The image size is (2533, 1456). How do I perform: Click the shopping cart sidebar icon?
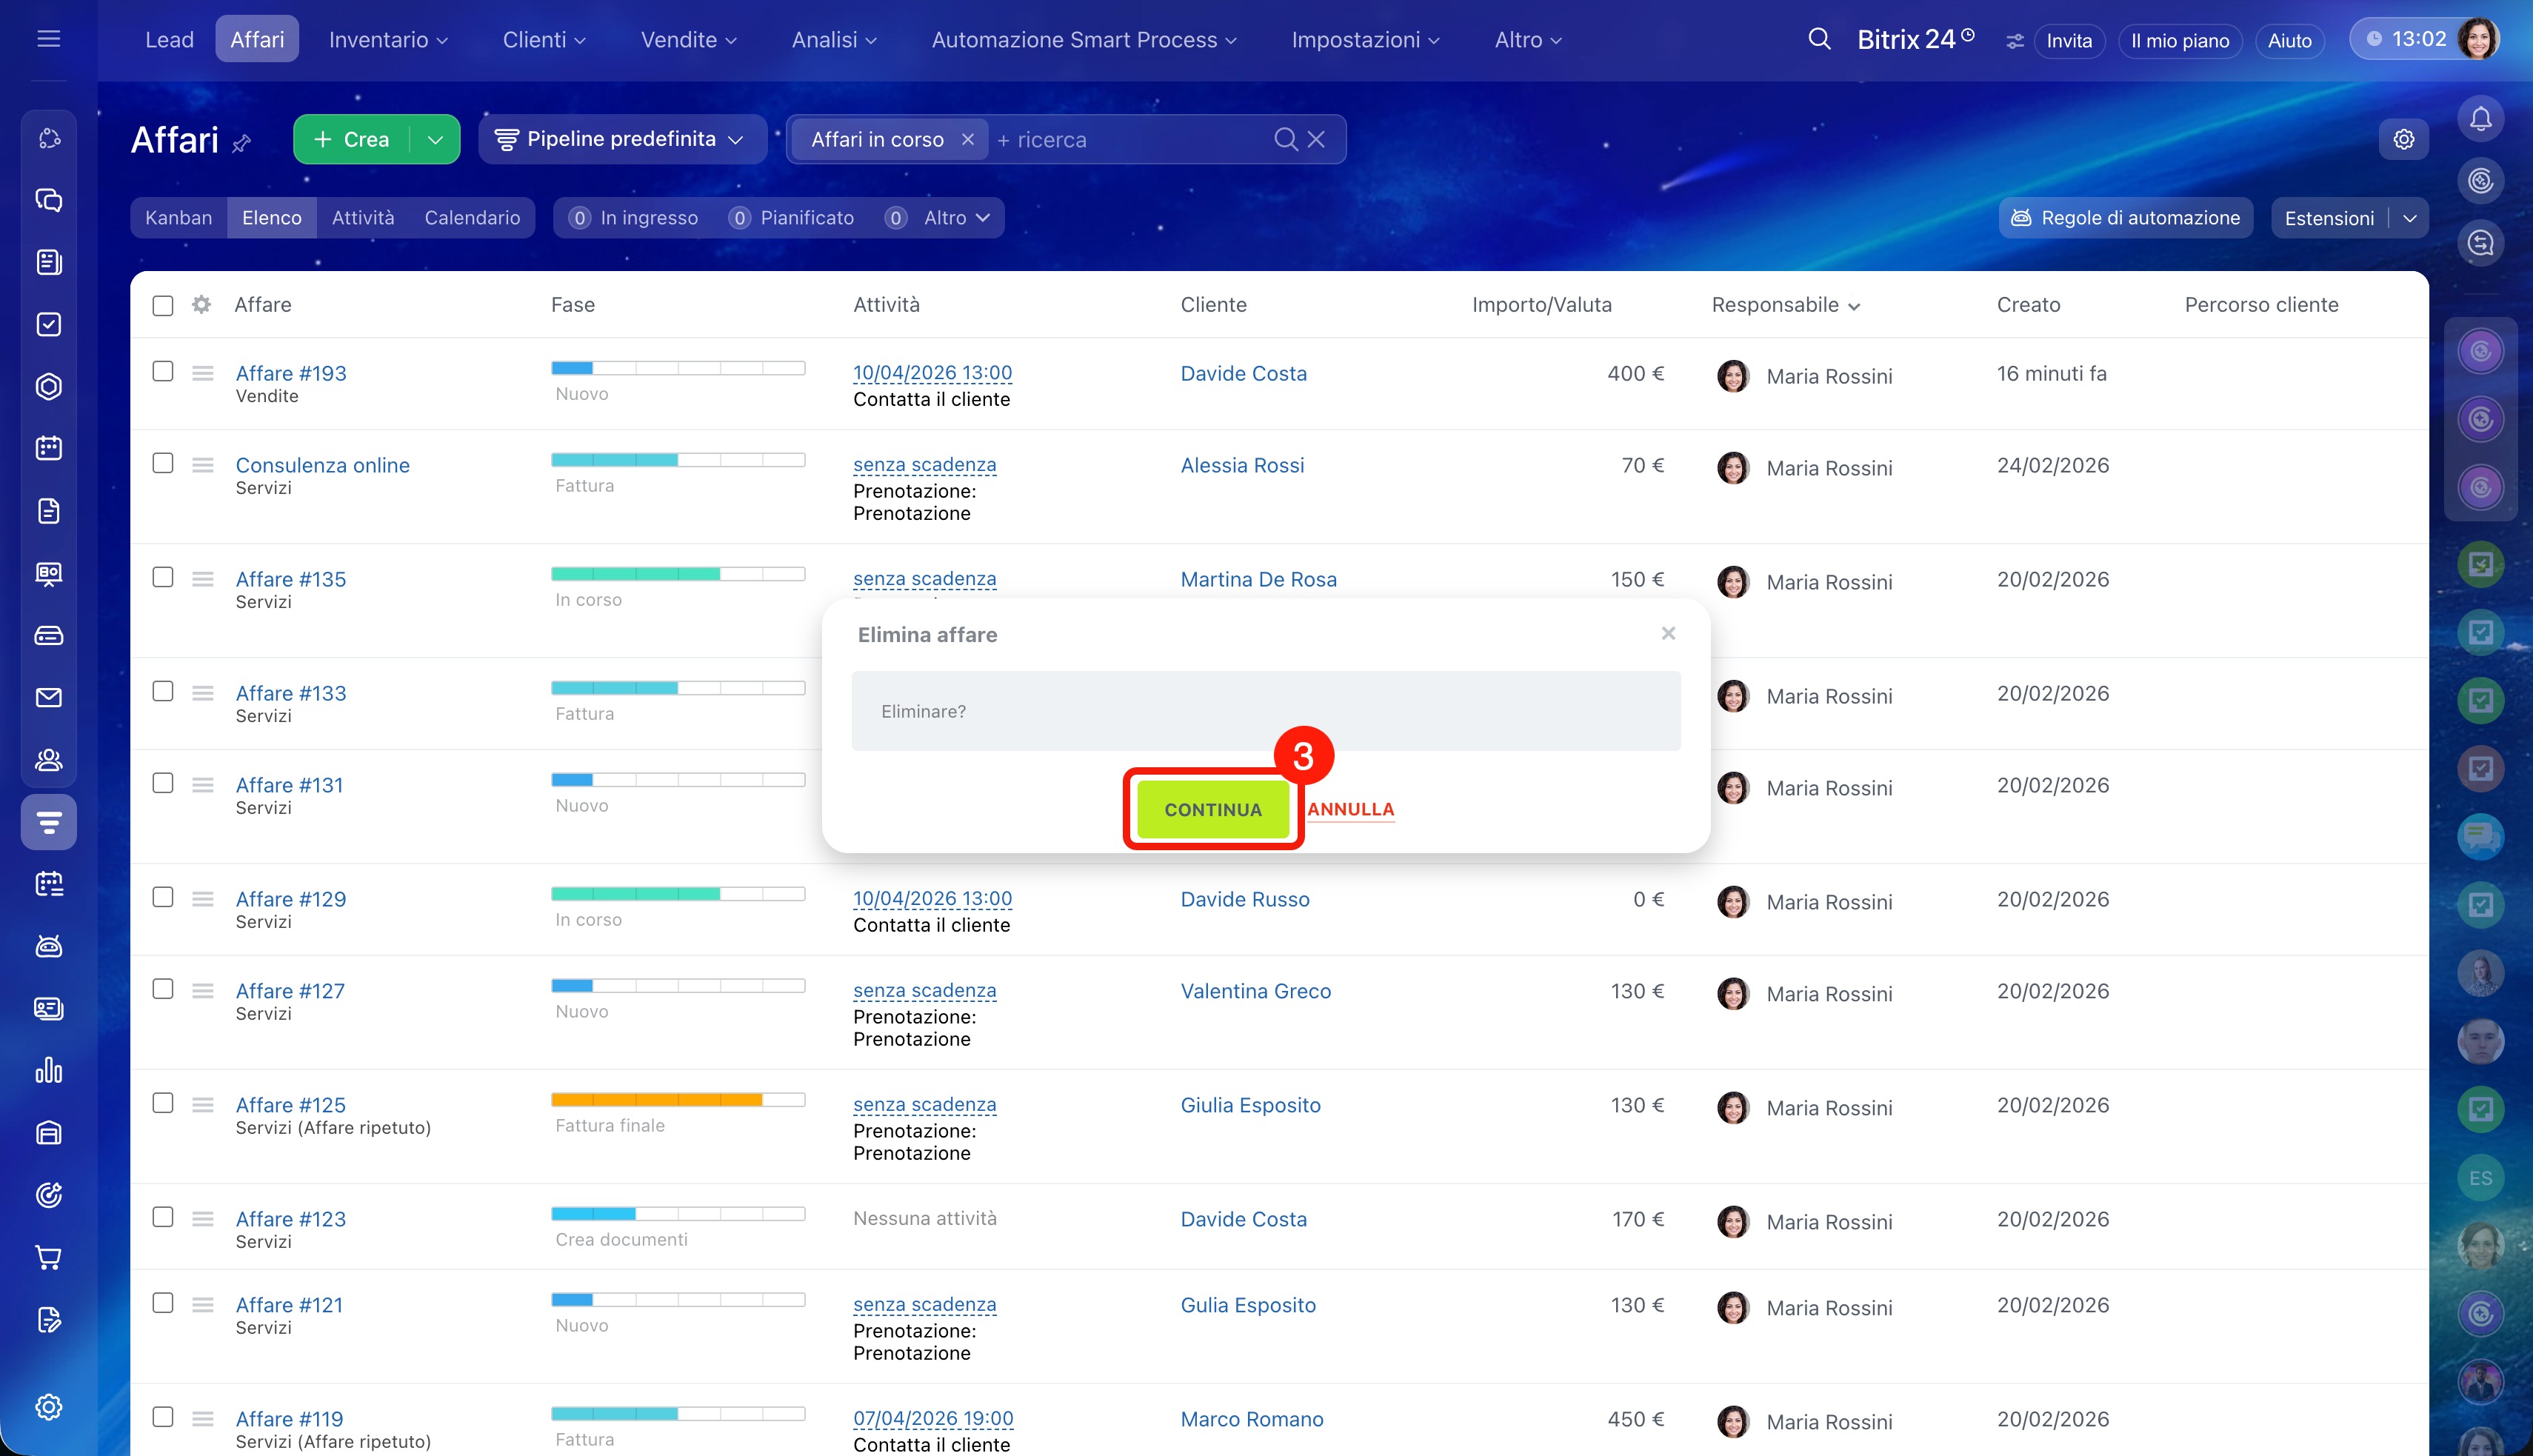pos(48,1257)
